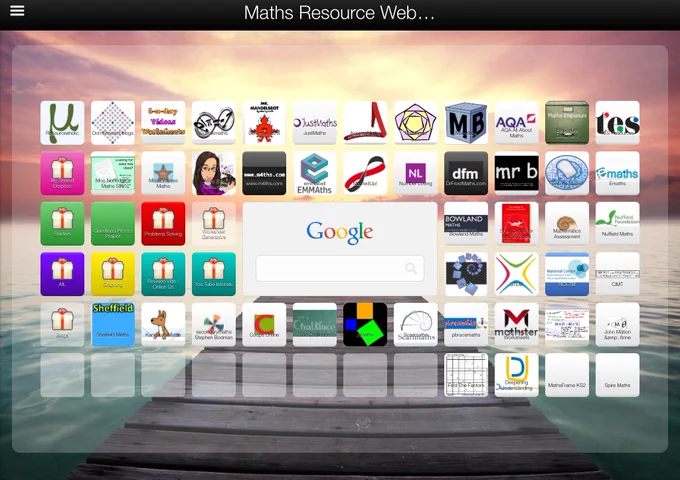Click the Google search input field
The height and width of the screenshot is (480, 680).
[x=340, y=268]
